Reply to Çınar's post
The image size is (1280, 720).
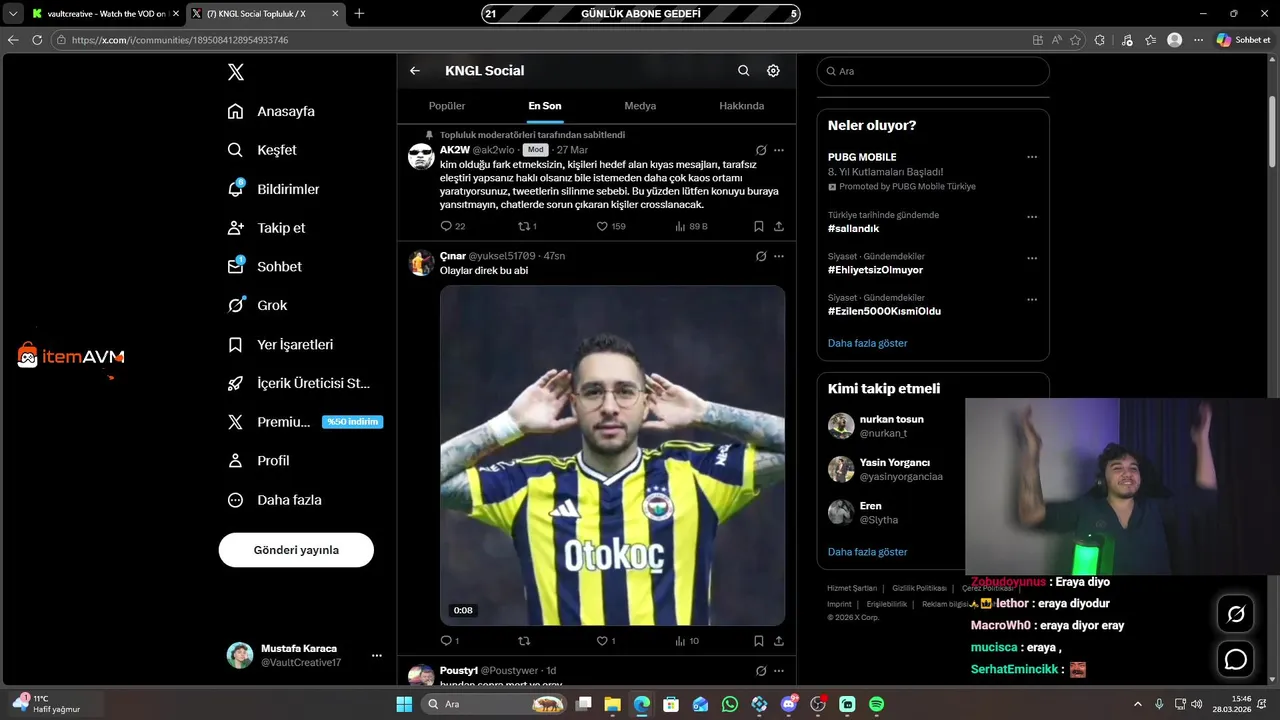[x=450, y=641]
